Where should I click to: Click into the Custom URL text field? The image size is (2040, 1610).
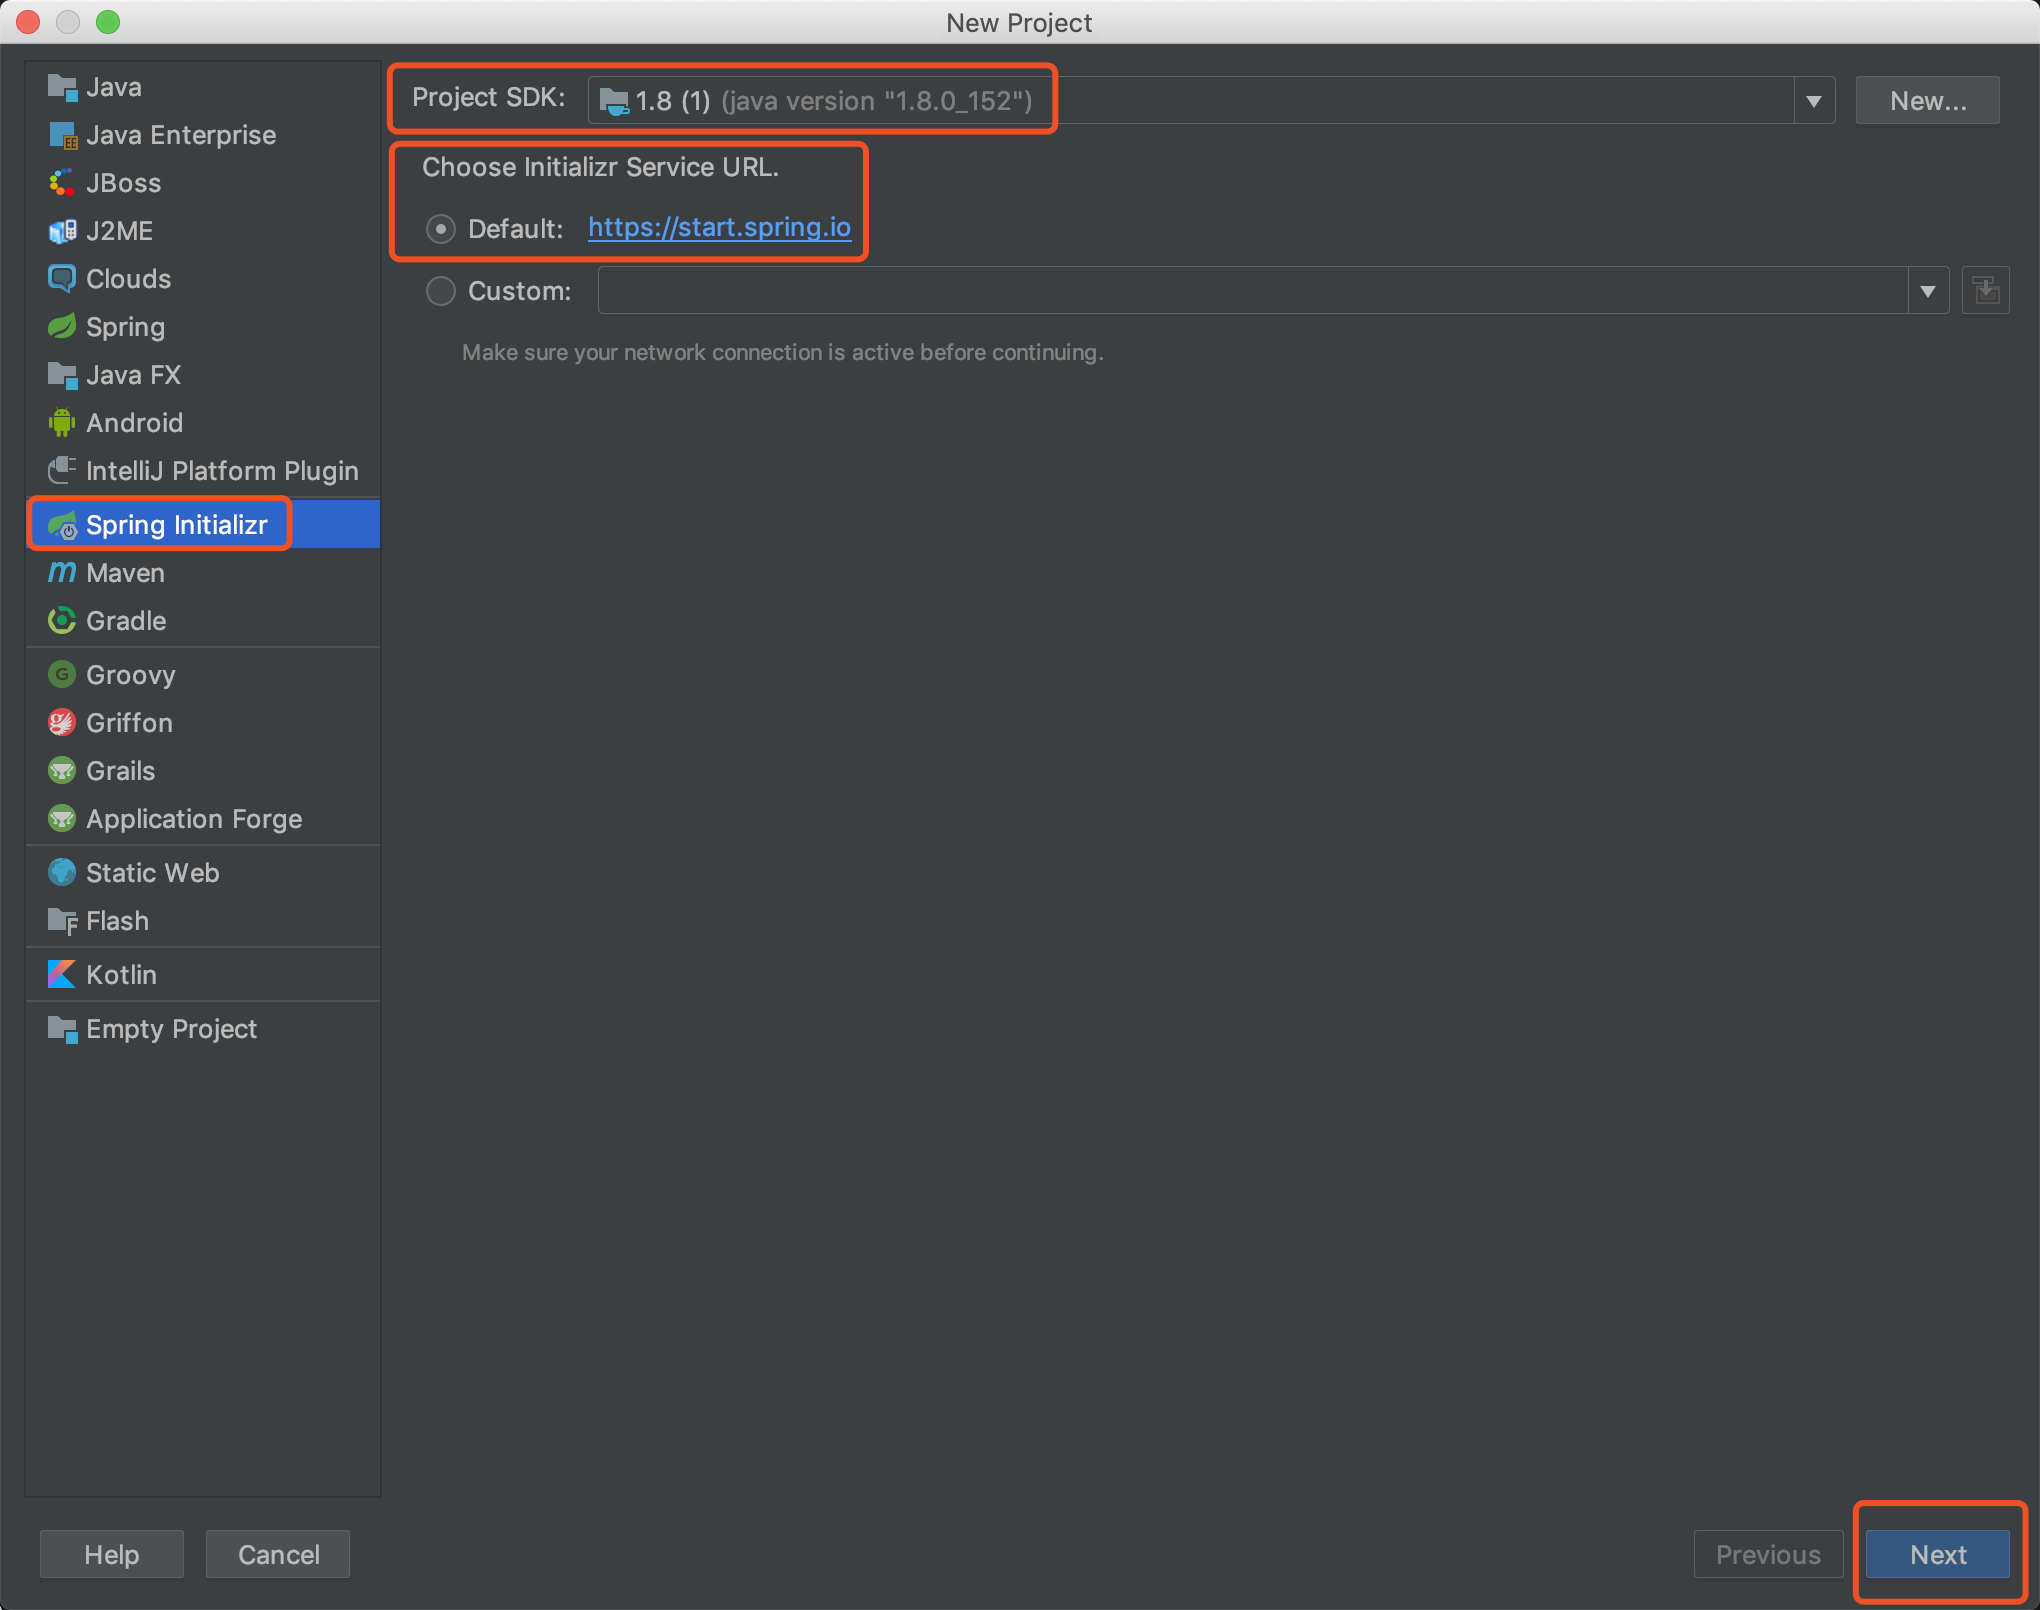(x=1250, y=291)
